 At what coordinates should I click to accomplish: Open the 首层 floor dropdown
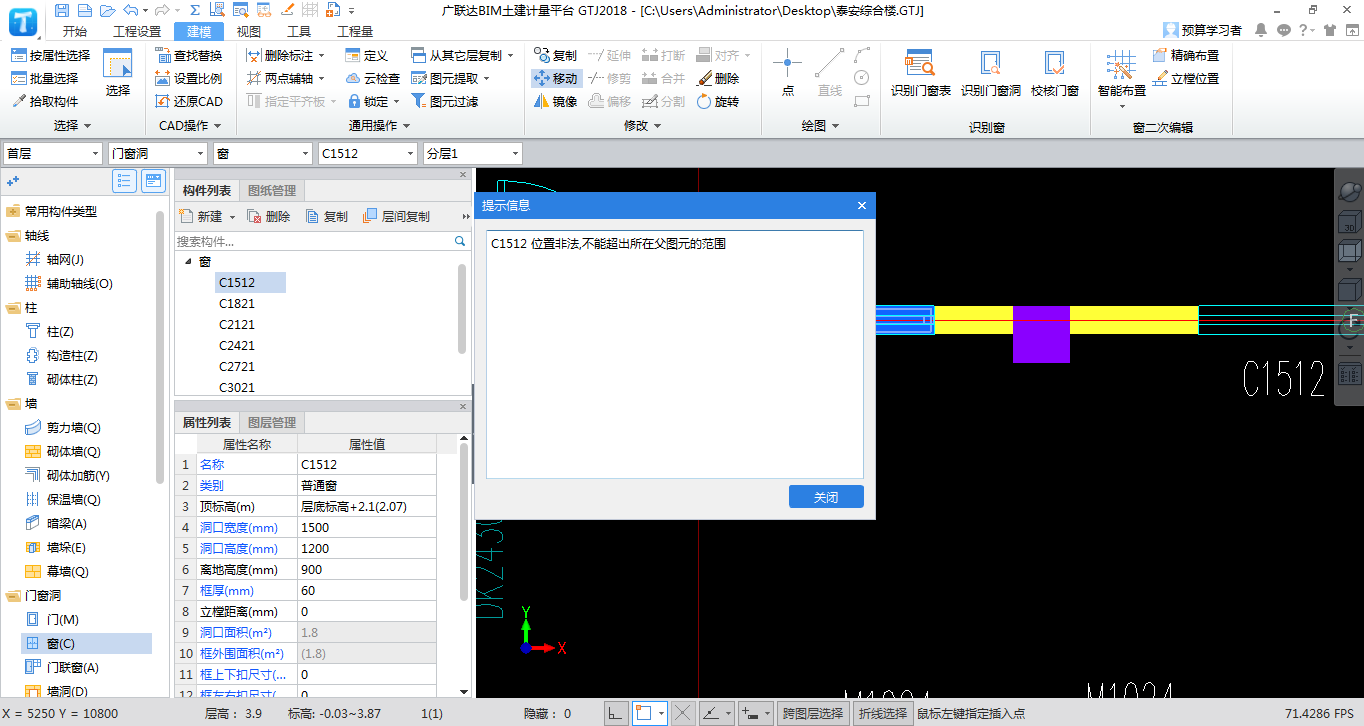pos(53,153)
